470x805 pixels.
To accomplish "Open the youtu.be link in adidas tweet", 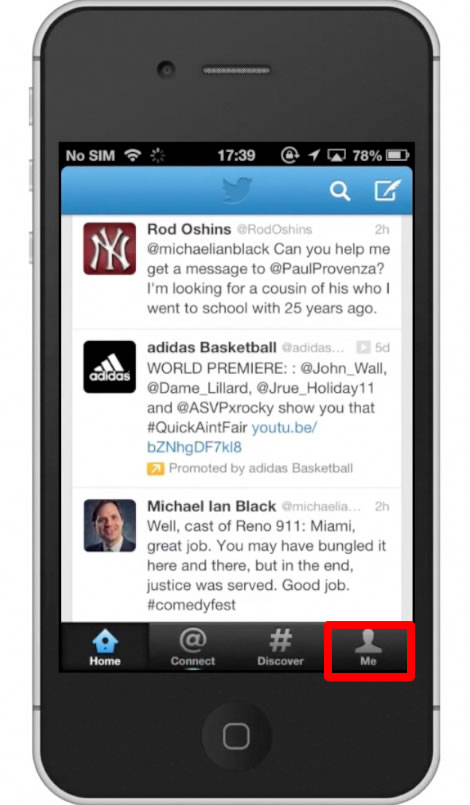I will tap(232, 437).
